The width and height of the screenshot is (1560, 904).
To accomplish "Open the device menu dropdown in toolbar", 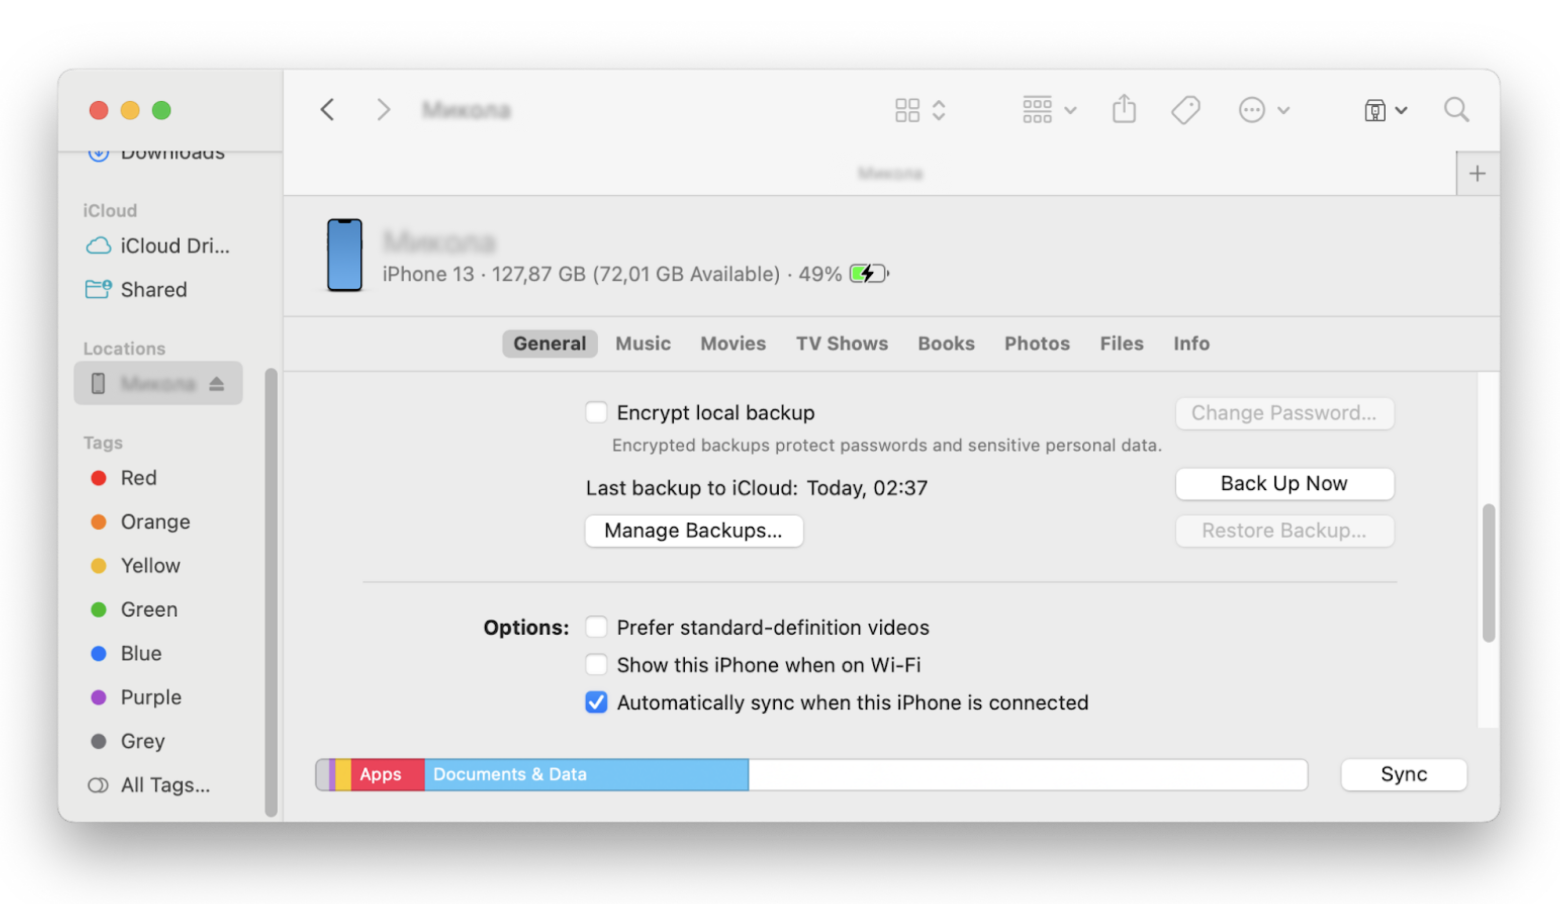I will coord(1385,110).
